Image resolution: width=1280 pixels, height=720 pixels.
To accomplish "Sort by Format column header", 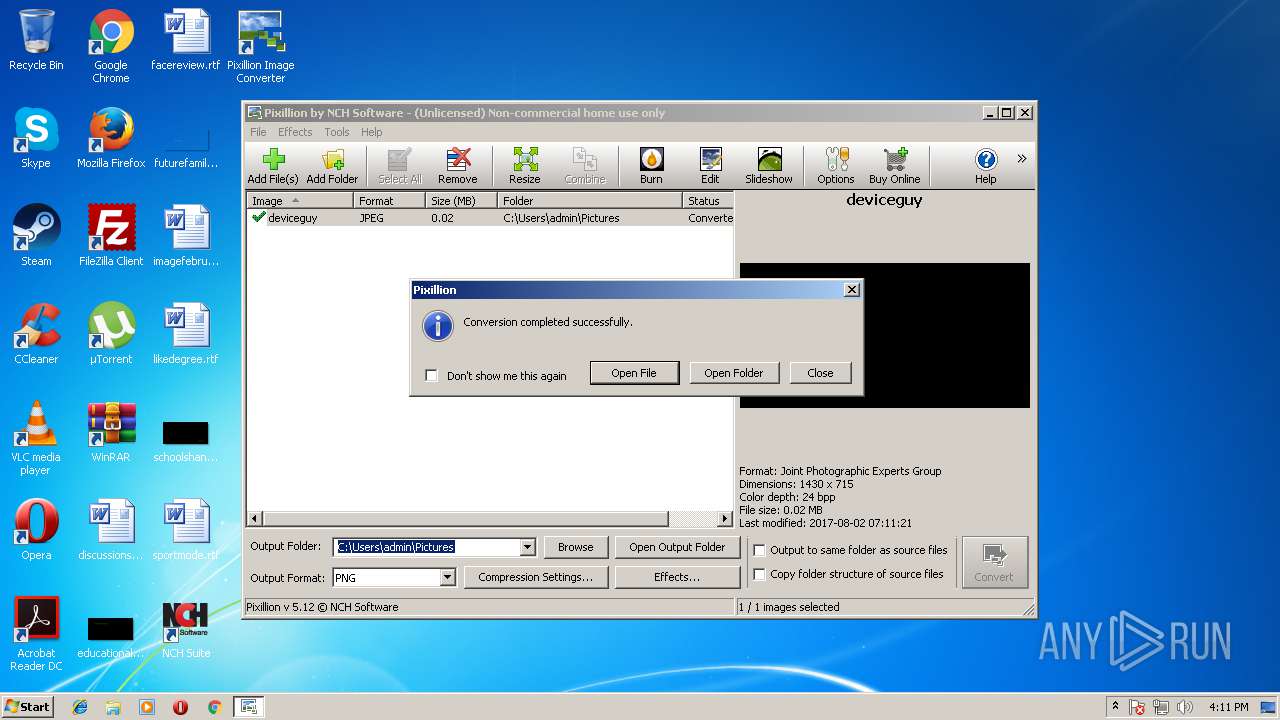I will [389, 201].
